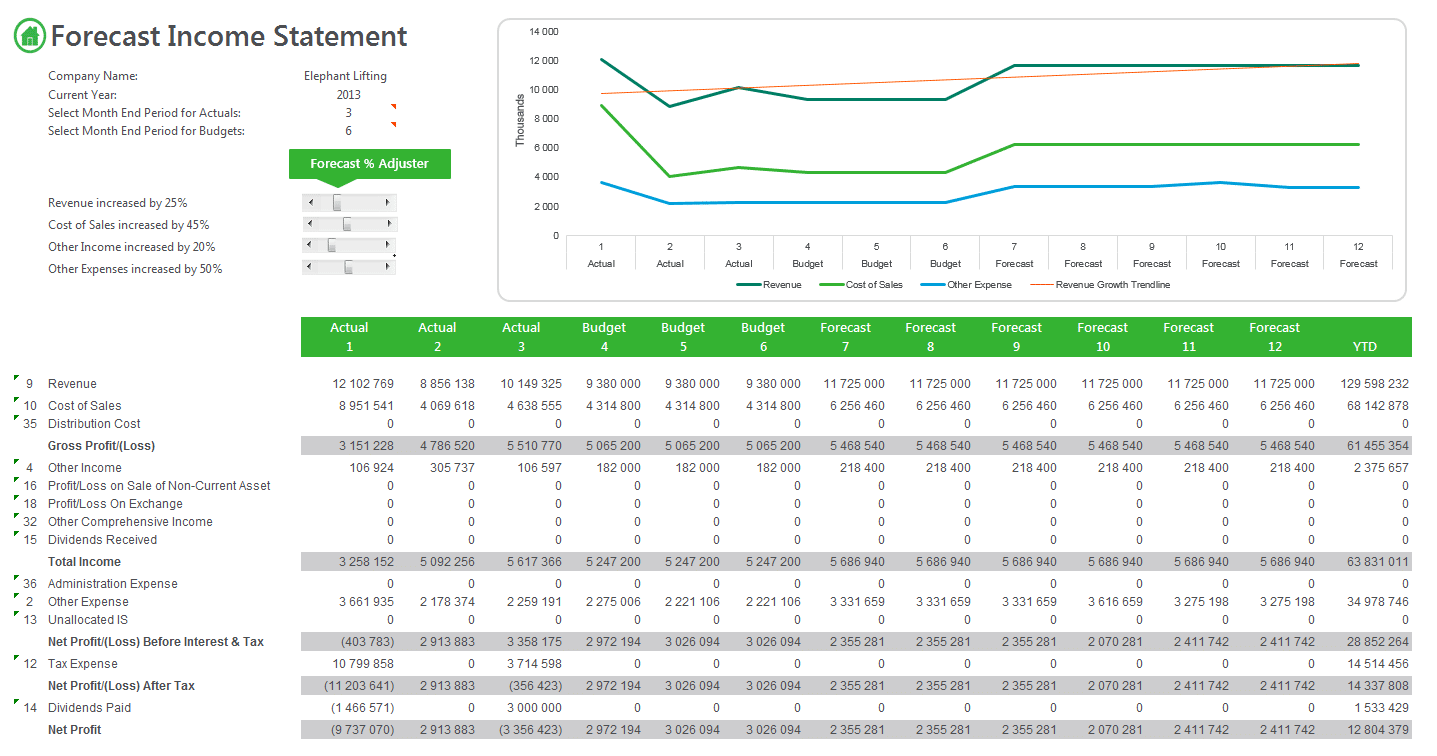Increase Other Income percentage with right arrow
Screen dimensions: 1437x756
pyautogui.click(x=388, y=246)
